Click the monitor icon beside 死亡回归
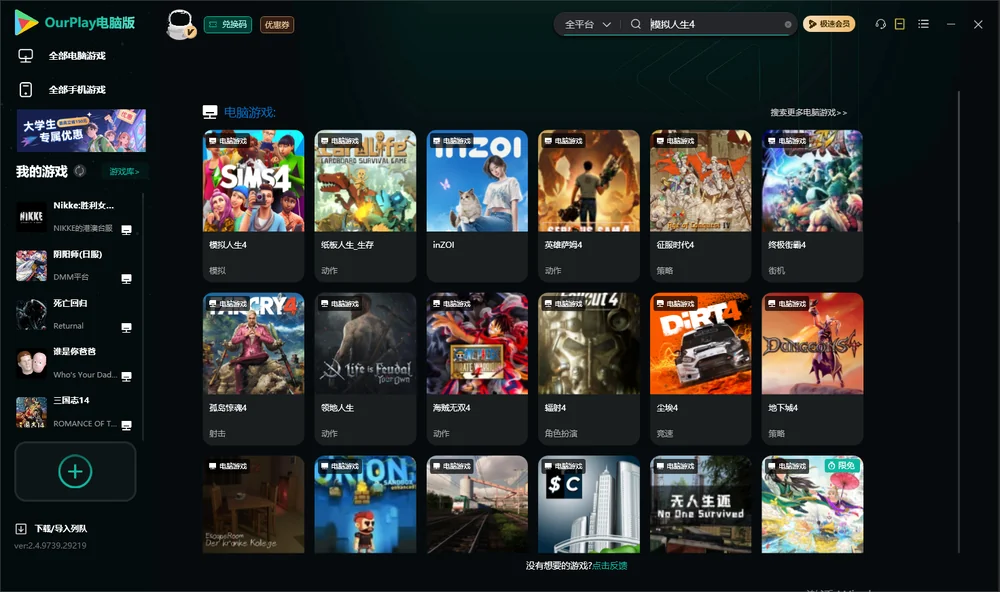Screen dimensions: 1000x592 [126, 328]
